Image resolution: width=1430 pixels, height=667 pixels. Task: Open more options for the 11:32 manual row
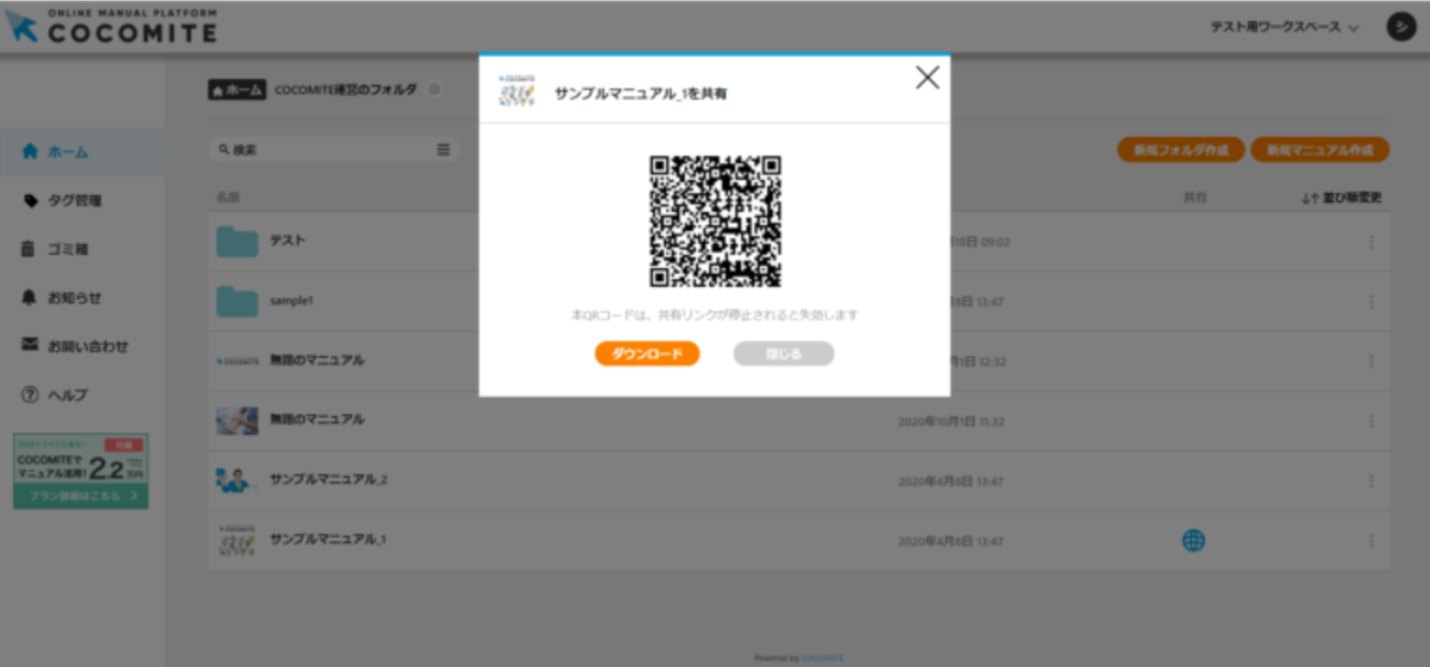coord(1371,421)
